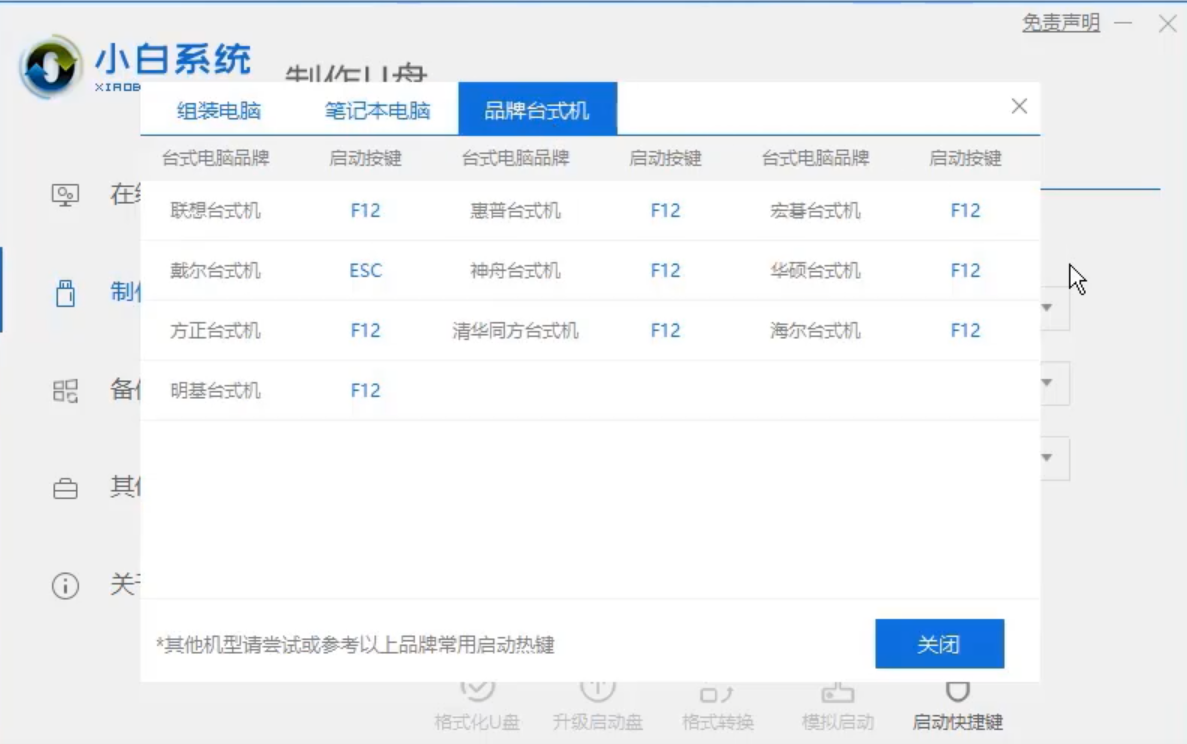The width and height of the screenshot is (1187, 744).
Task: Click the briefcase icon in the sidebar
Action: (65, 488)
